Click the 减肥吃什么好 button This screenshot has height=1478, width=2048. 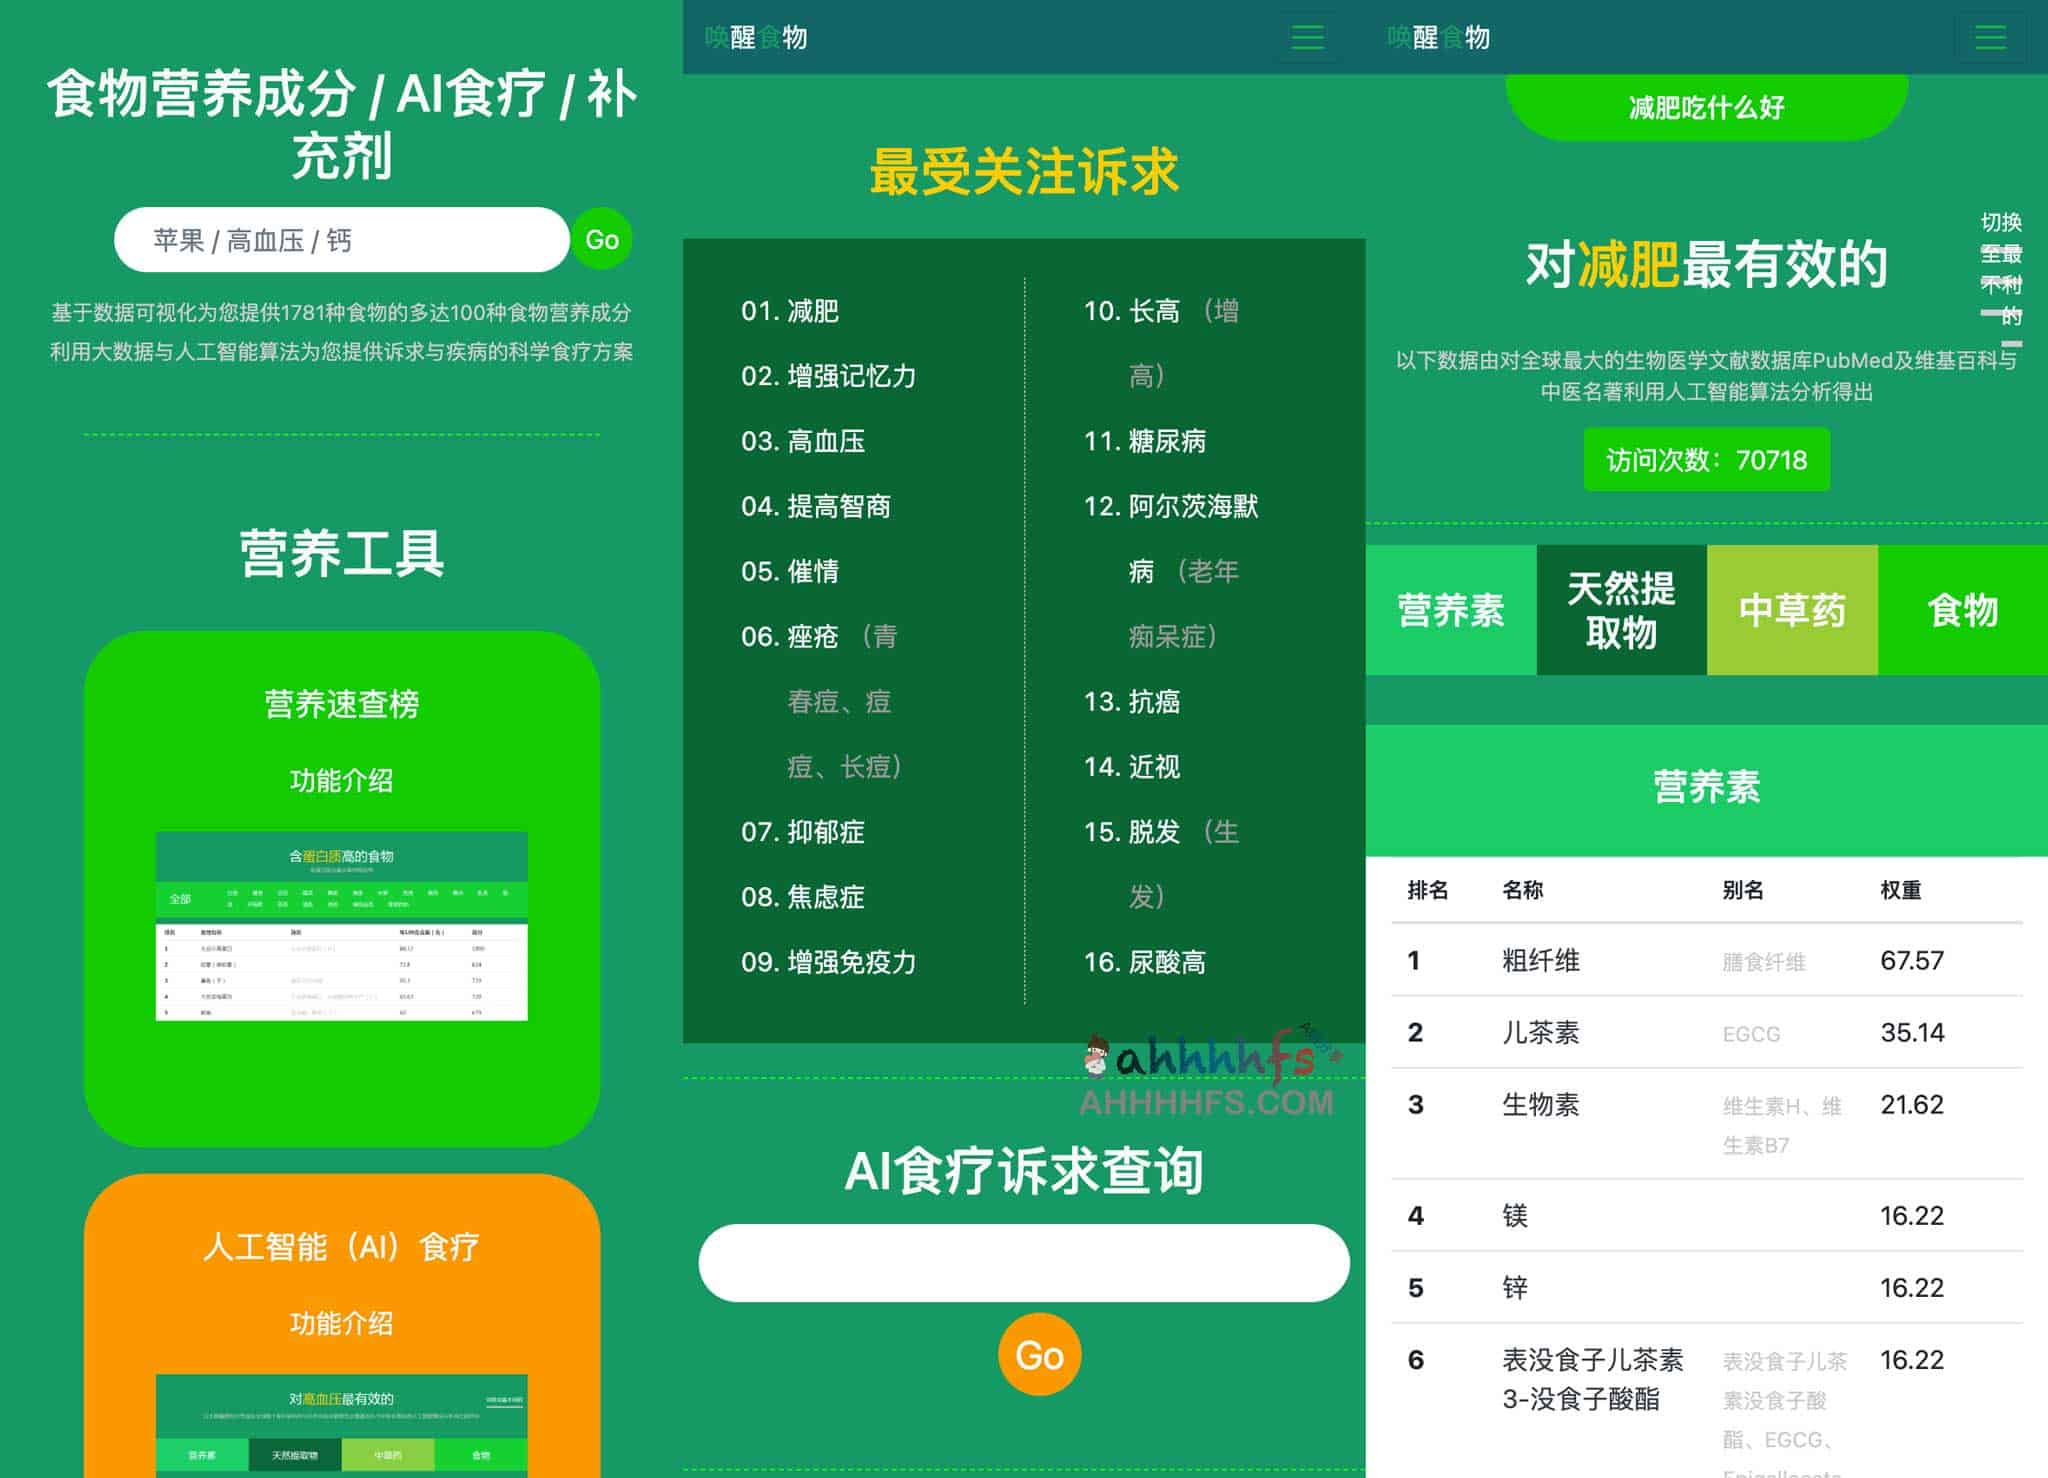1705,108
